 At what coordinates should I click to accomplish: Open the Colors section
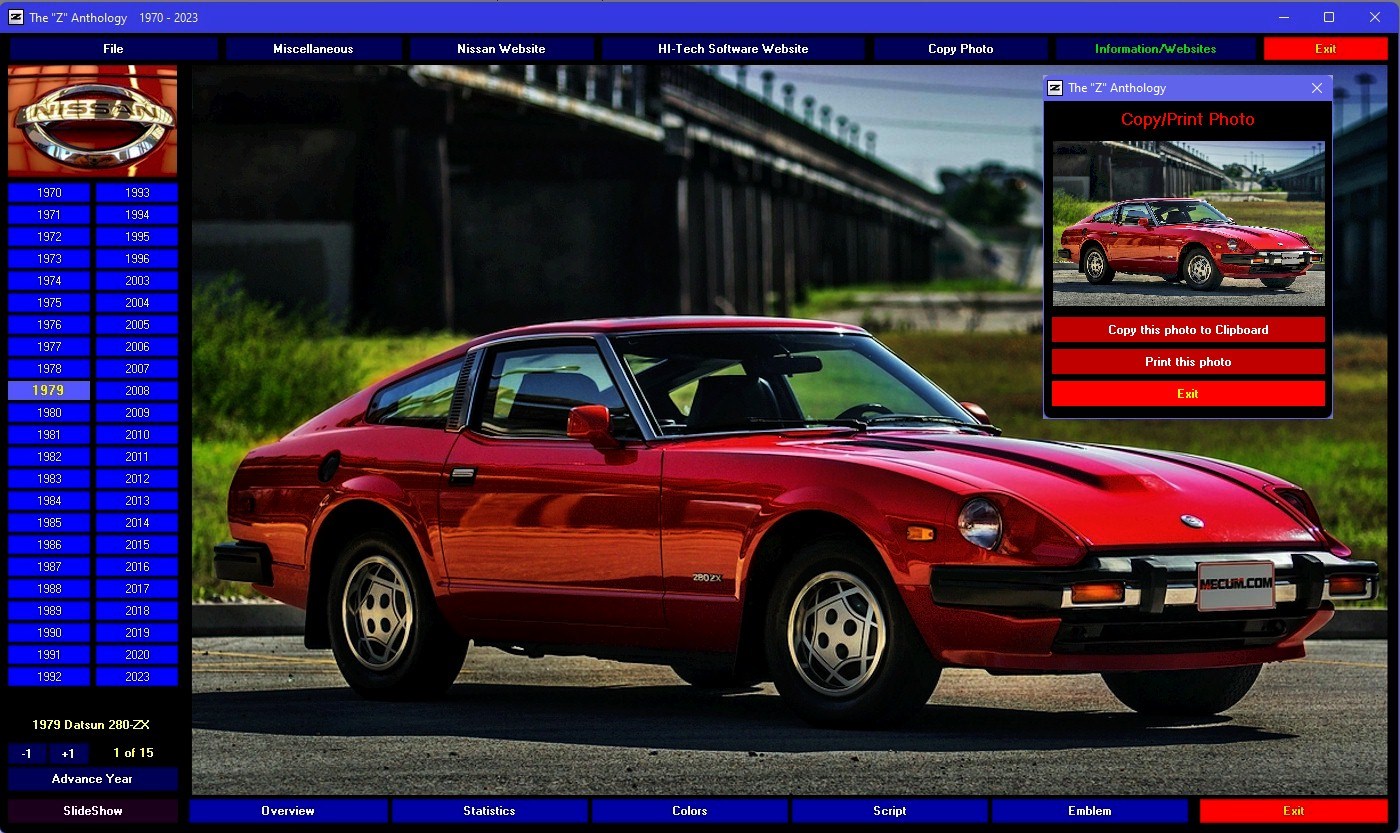690,811
